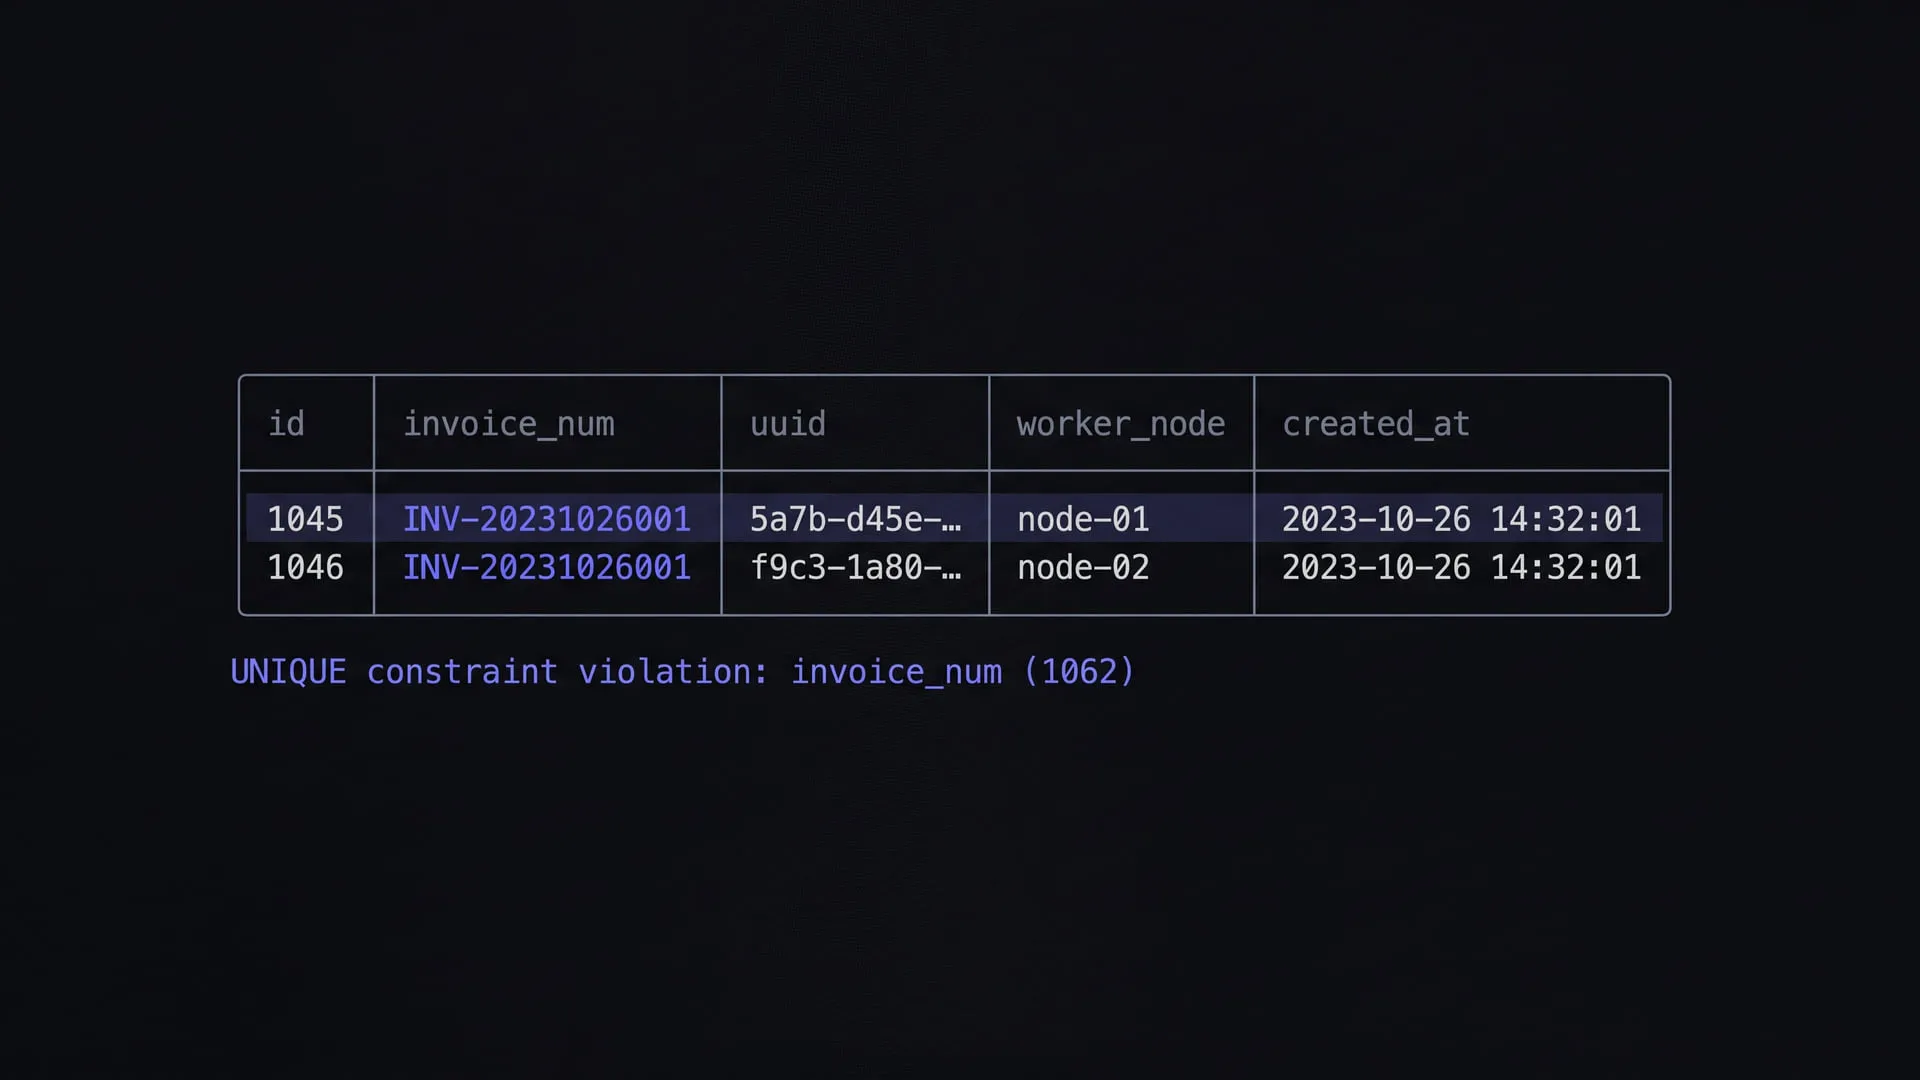Click error code (1062)

pos(1079,672)
